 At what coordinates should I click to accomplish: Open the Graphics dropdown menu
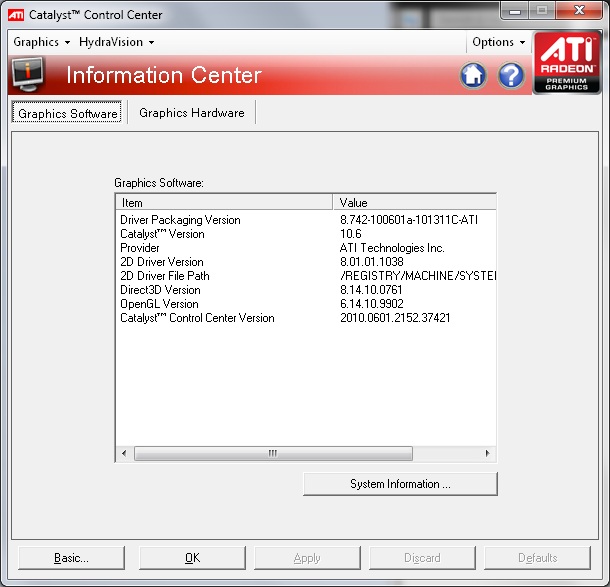[42, 42]
